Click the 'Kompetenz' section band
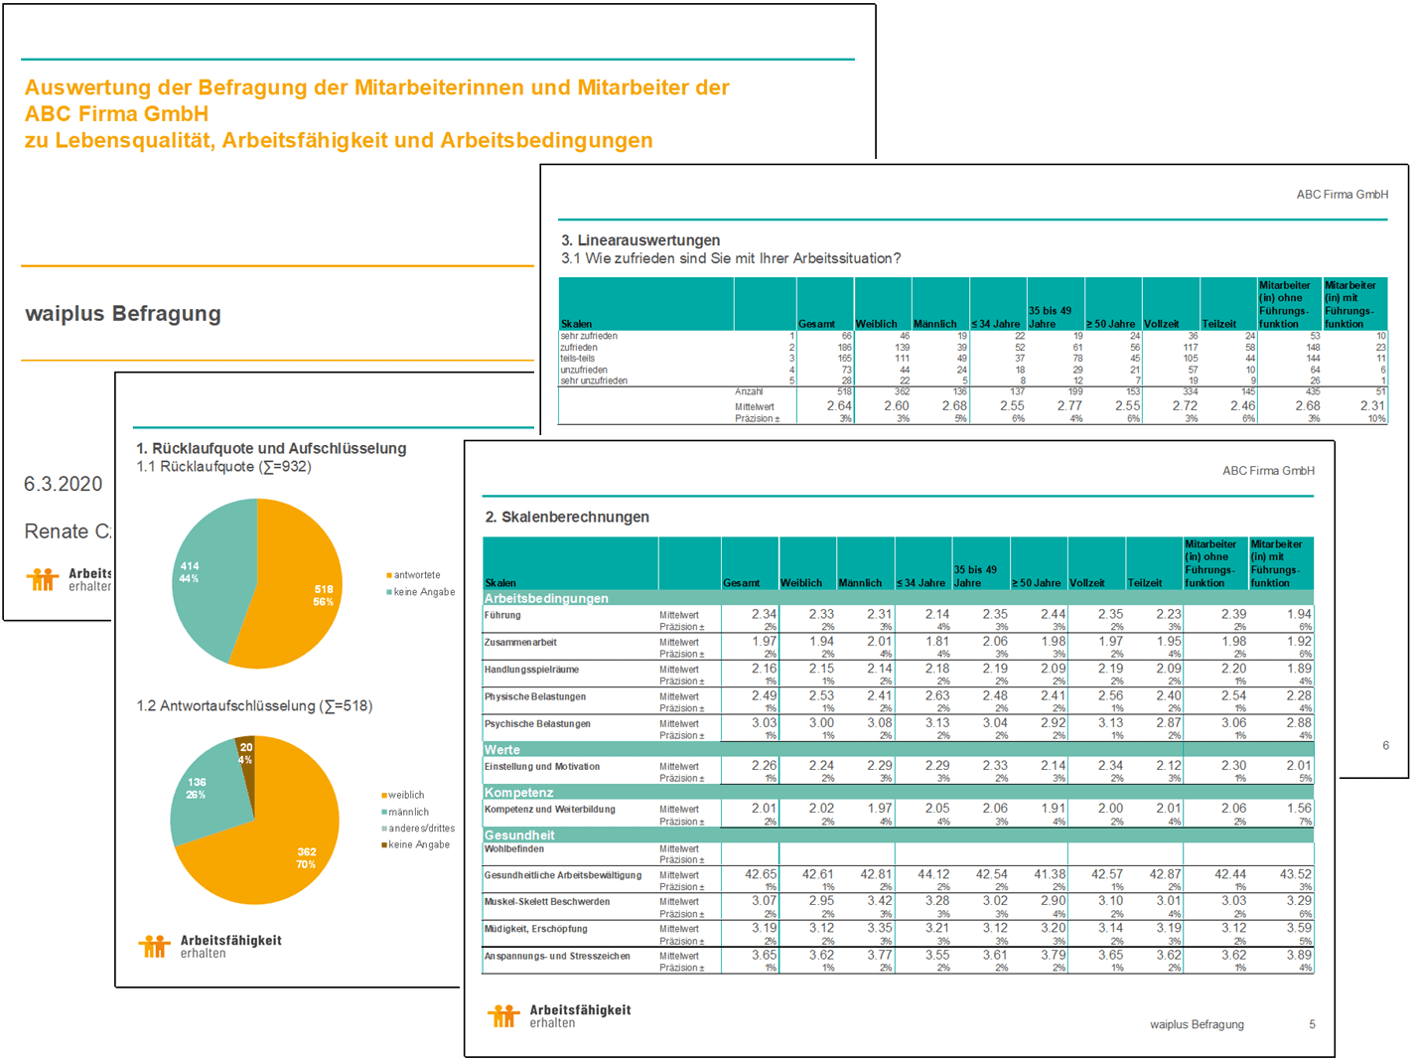 click(898, 792)
